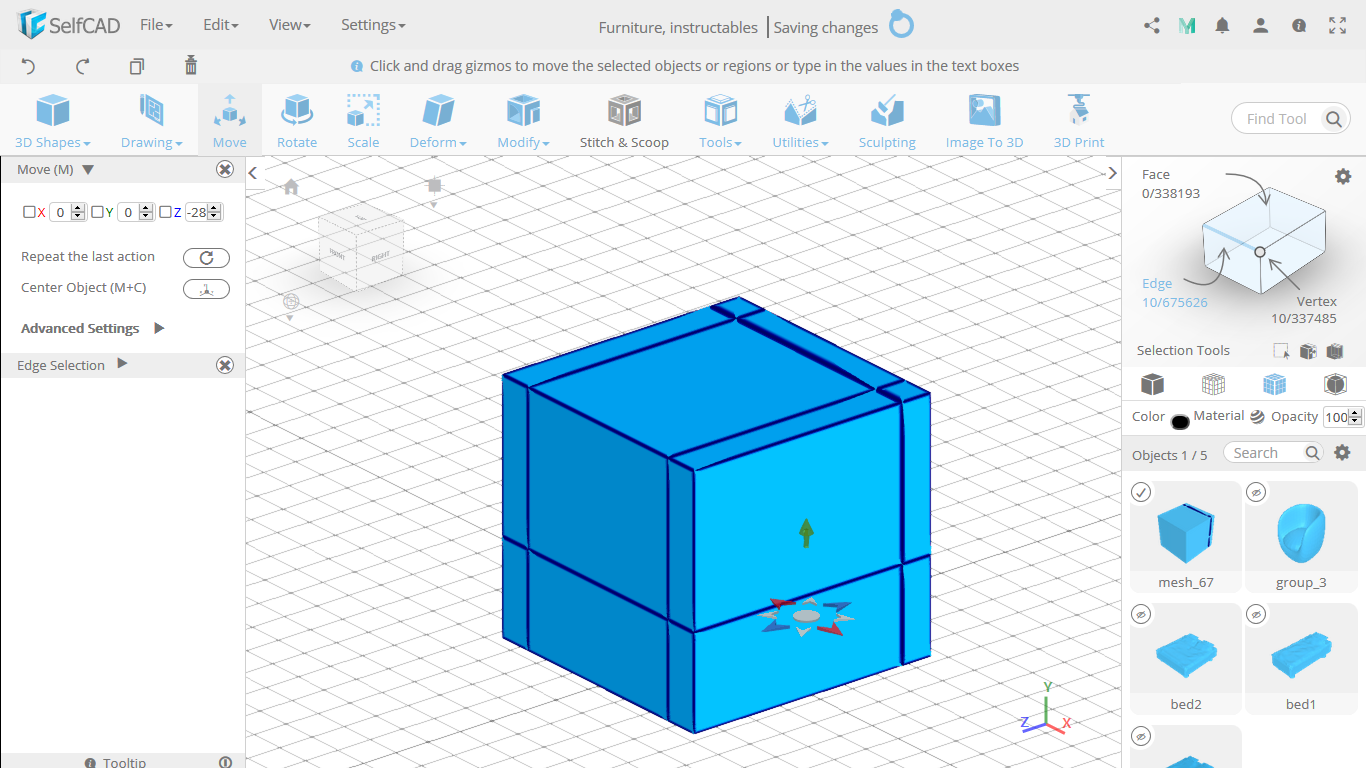Select Stitch & Scoop tool
Image resolution: width=1366 pixels, height=768 pixels.
(x=624, y=120)
